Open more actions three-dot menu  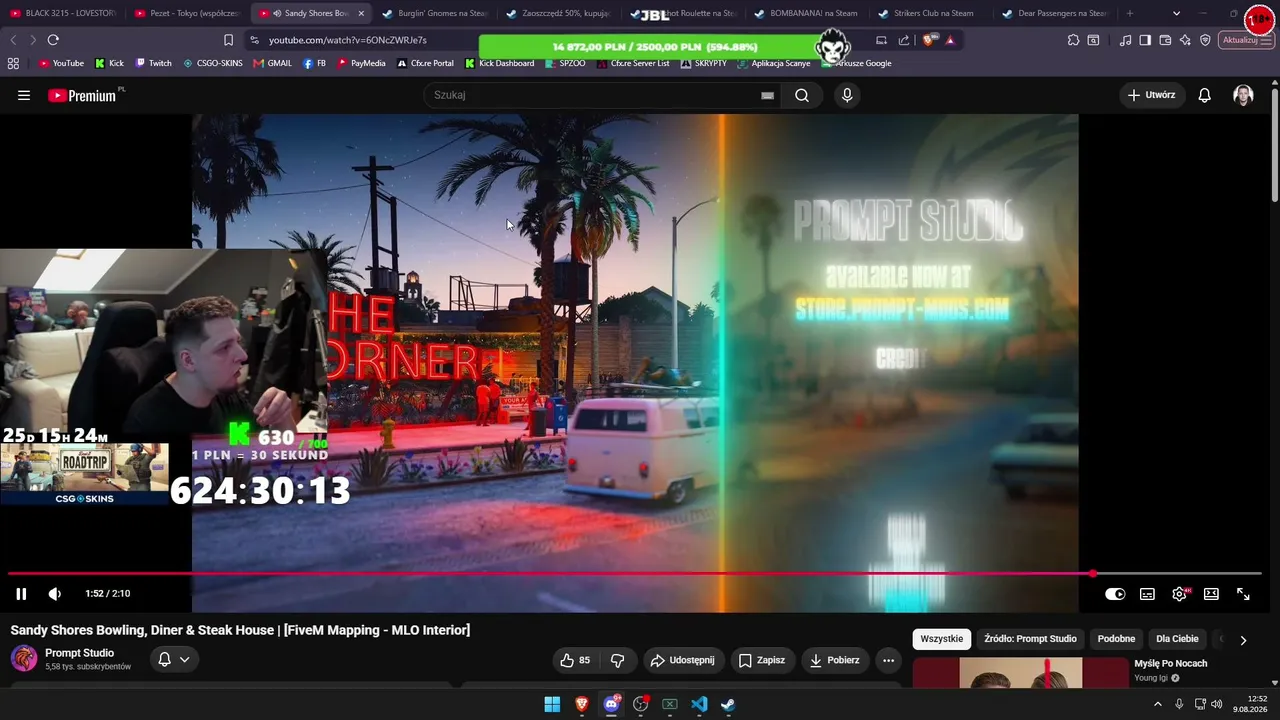point(888,660)
